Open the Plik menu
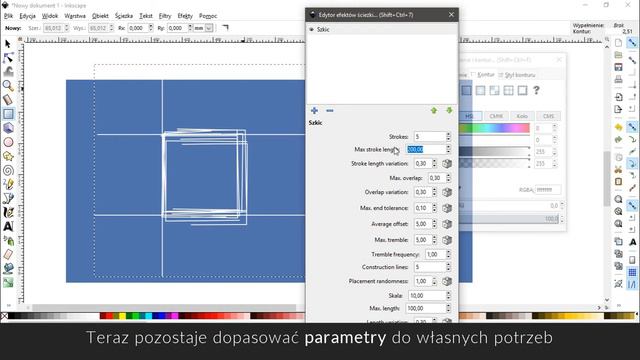The width and height of the screenshot is (640, 360). 9,16
